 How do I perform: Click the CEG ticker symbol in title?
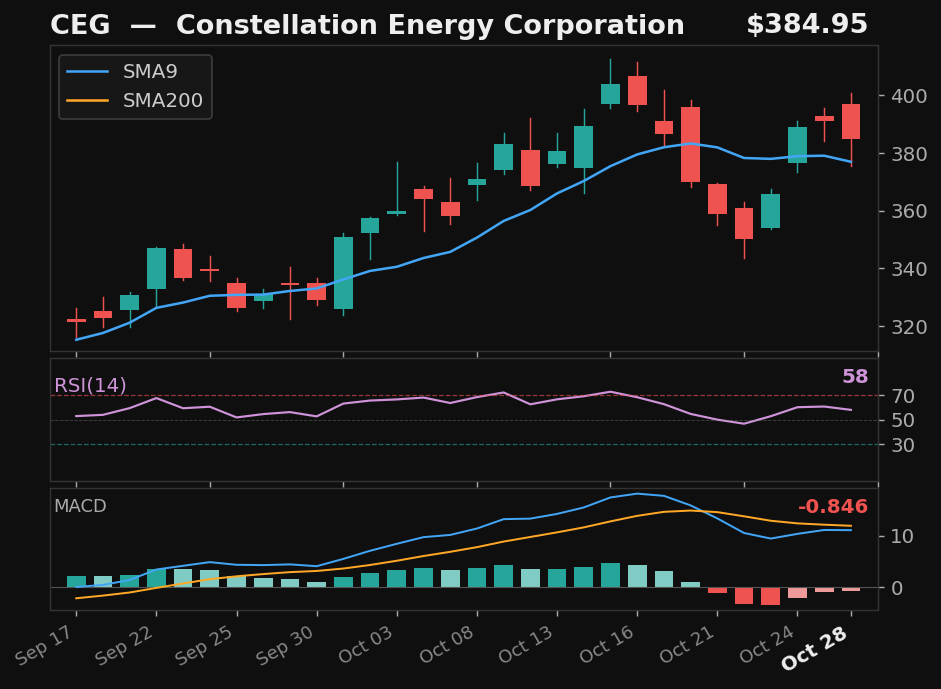[80, 25]
